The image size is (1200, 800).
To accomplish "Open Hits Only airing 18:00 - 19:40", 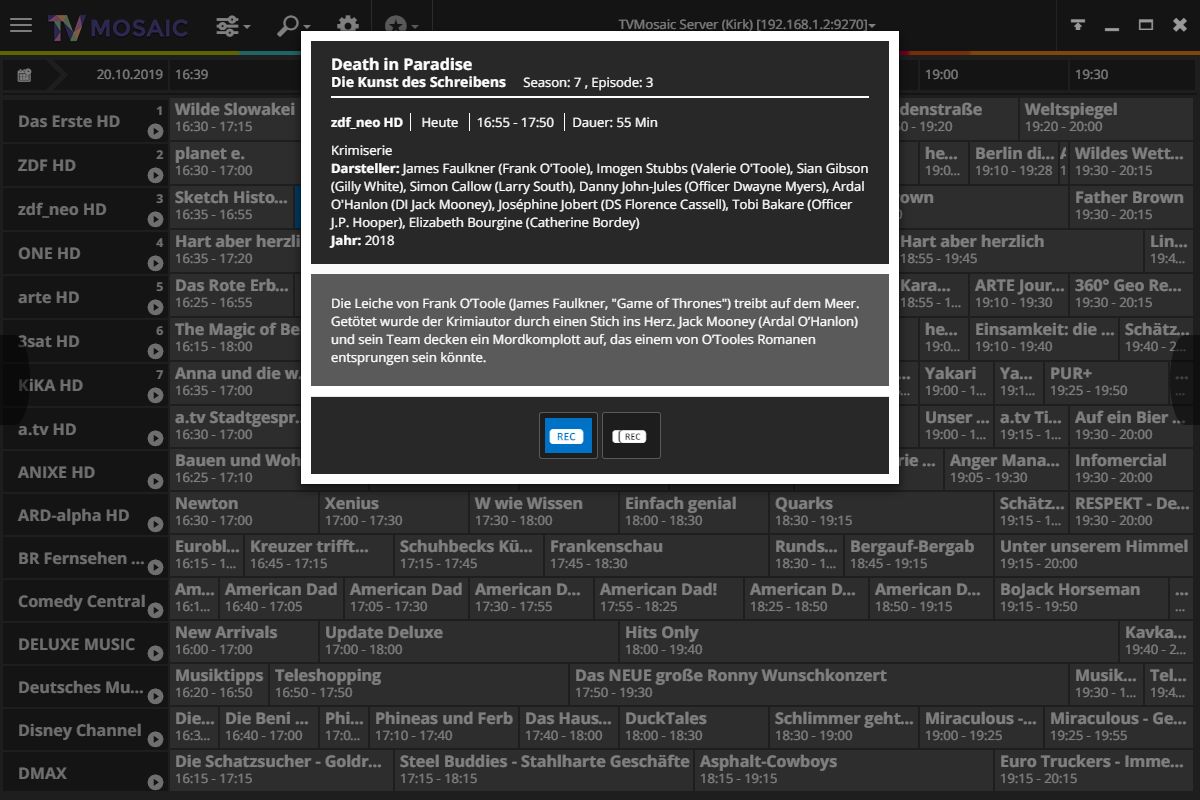I will (869, 640).
